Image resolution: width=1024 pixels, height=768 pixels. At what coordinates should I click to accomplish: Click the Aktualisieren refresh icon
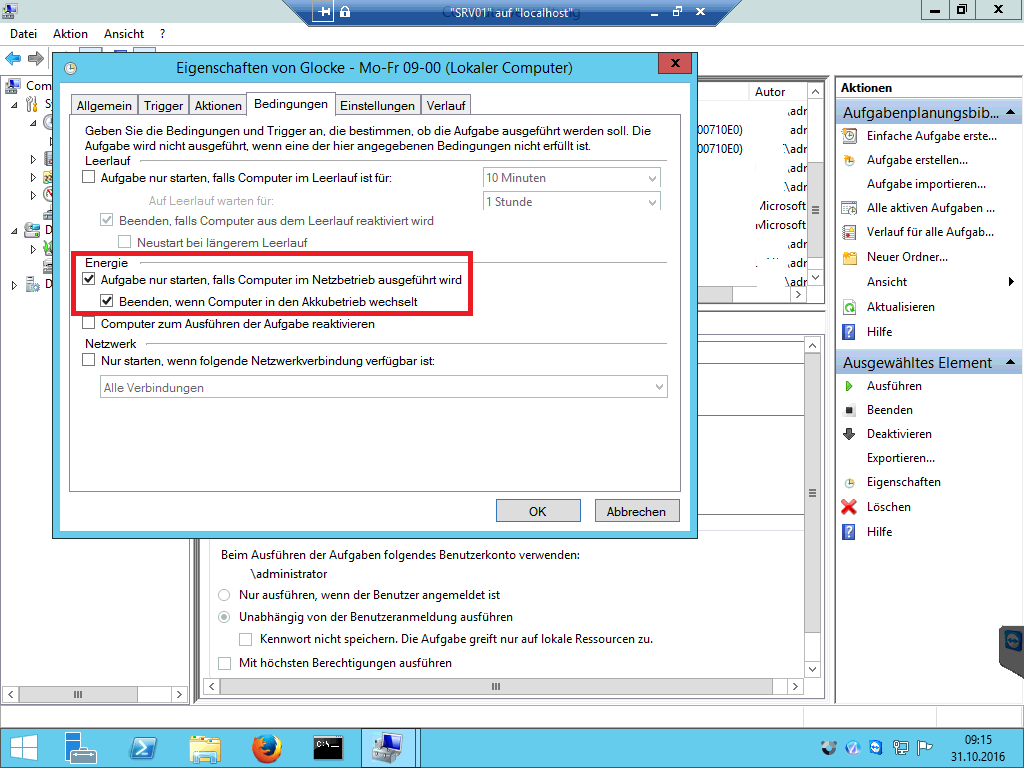pos(849,307)
